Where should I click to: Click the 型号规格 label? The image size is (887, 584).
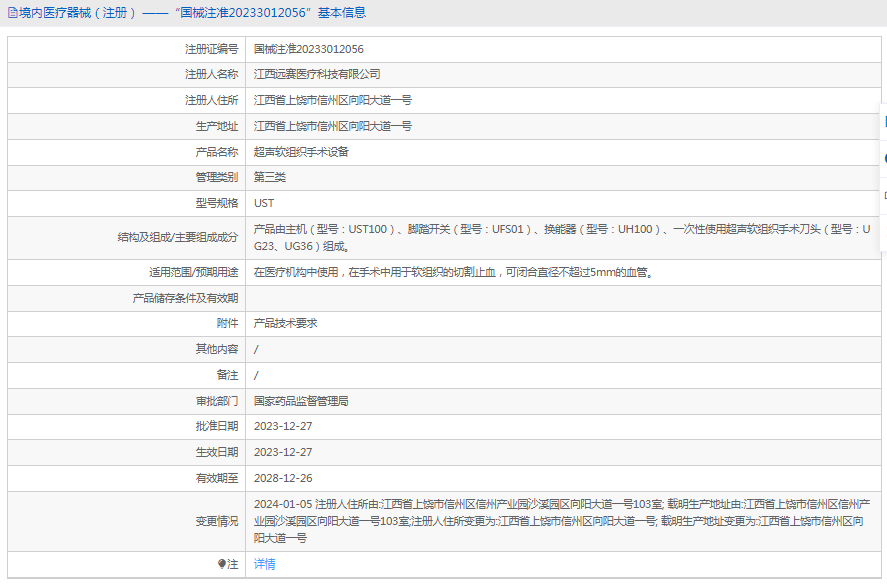(217, 203)
